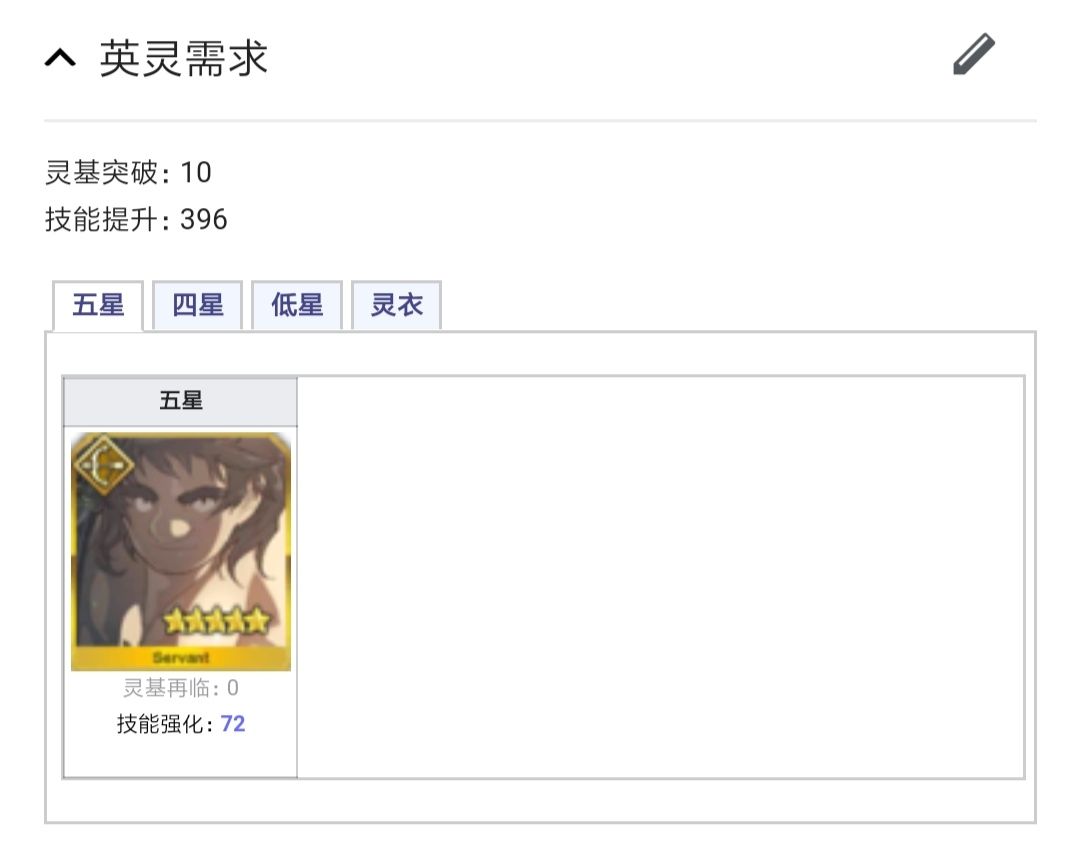Click the 灵基突破 label

coord(102,173)
